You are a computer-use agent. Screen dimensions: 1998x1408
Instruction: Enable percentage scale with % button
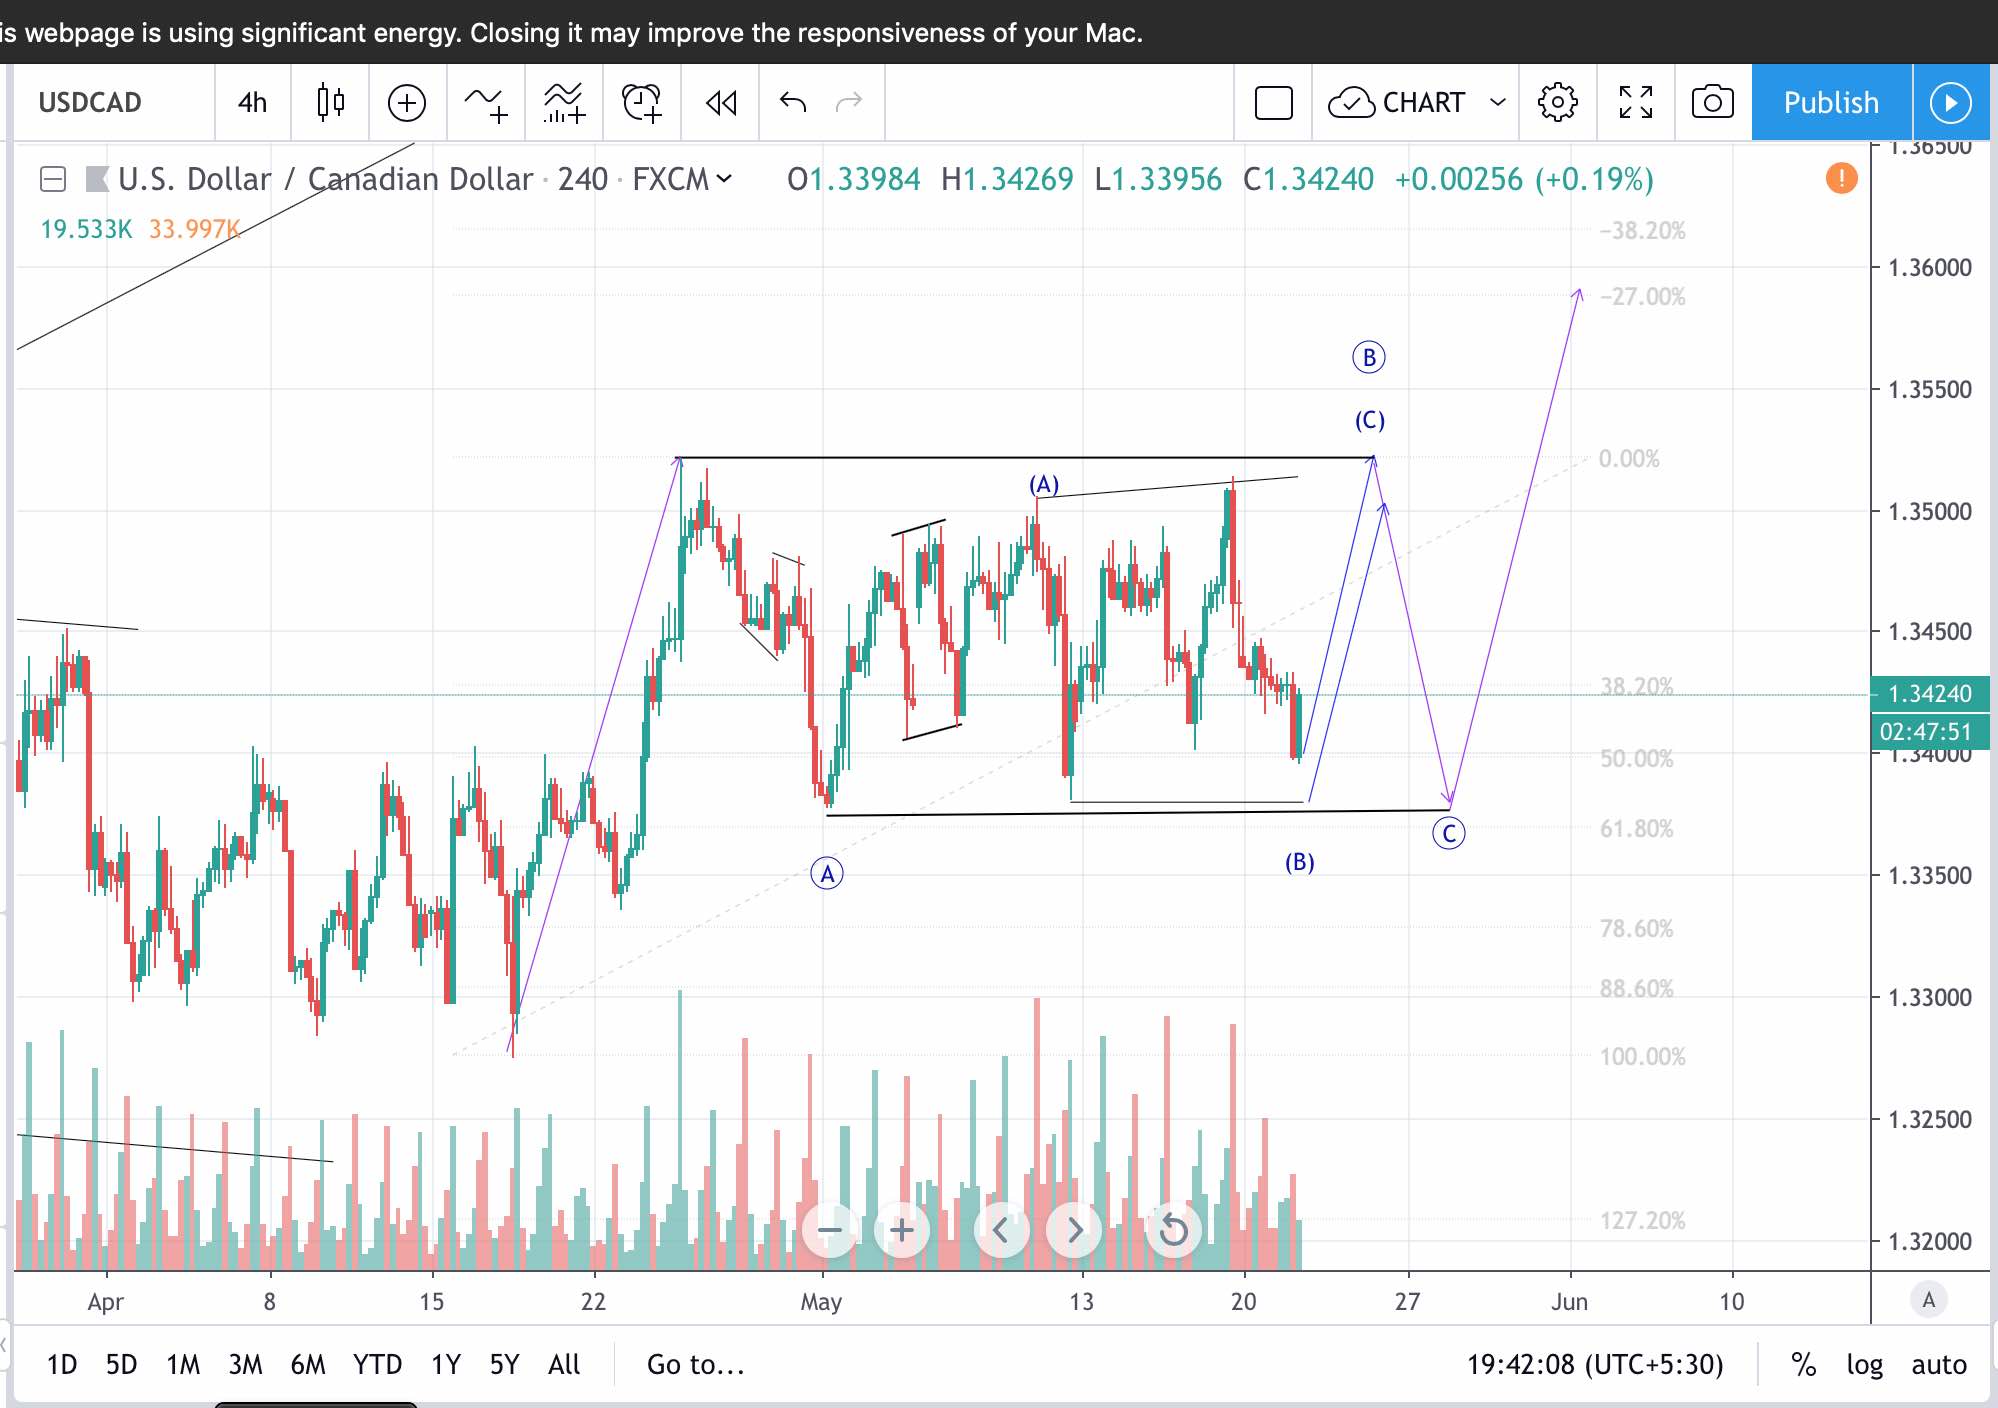coord(1804,1364)
